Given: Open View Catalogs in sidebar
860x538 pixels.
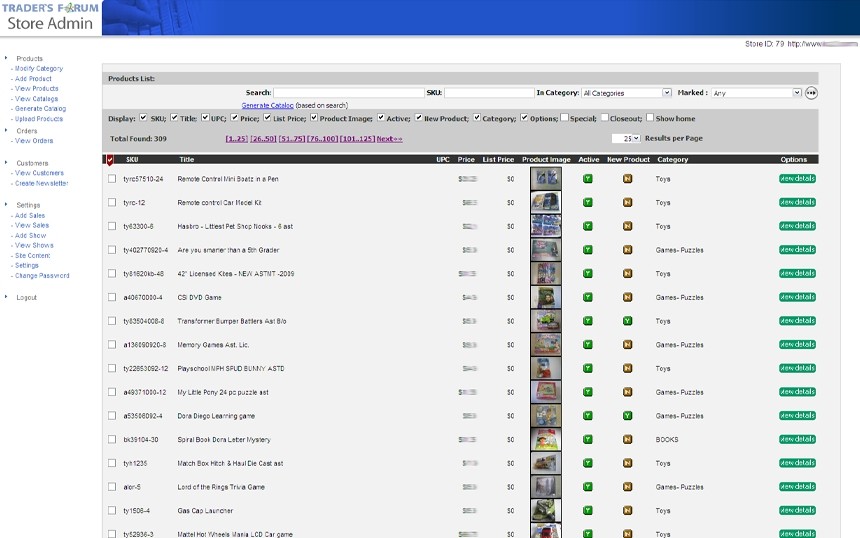Looking at the screenshot, I should coord(36,99).
